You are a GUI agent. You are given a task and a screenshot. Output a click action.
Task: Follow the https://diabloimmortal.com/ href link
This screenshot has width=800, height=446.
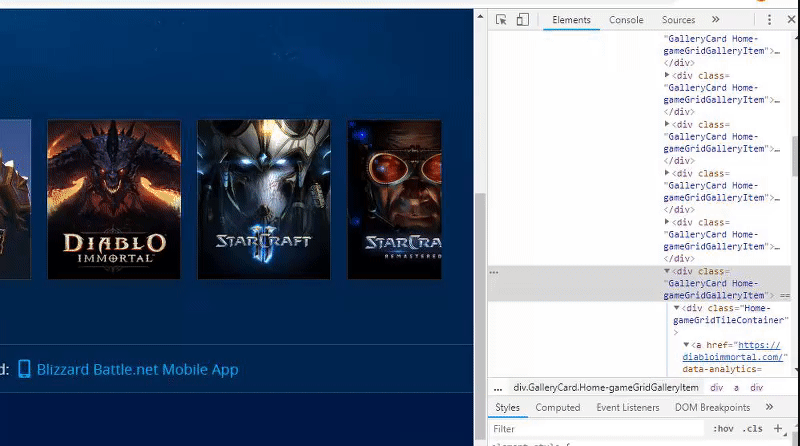tap(733, 351)
